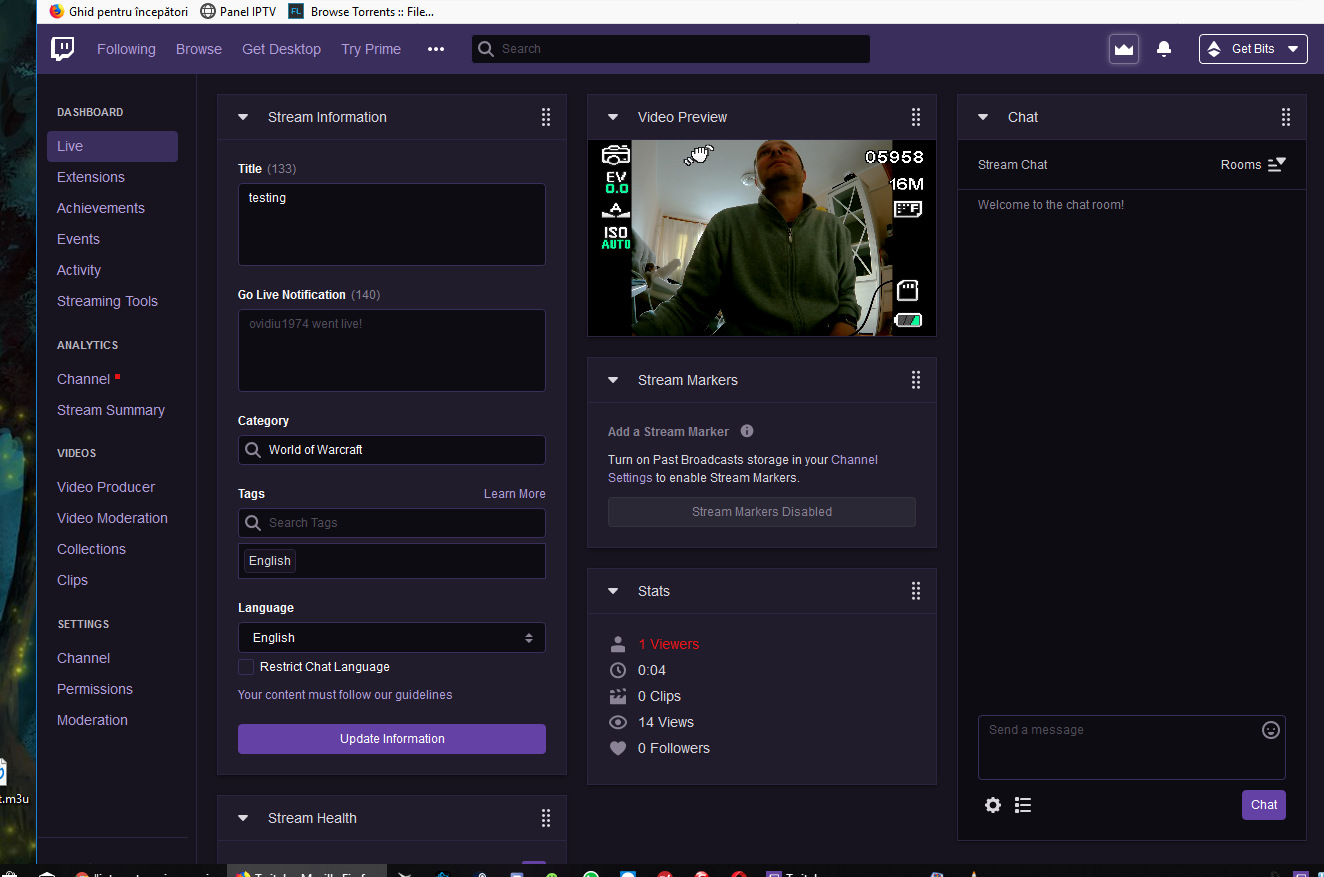Open Activity in the sidebar
This screenshot has height=877, width=1324.
pyautogui.click(x=79, y=270)
